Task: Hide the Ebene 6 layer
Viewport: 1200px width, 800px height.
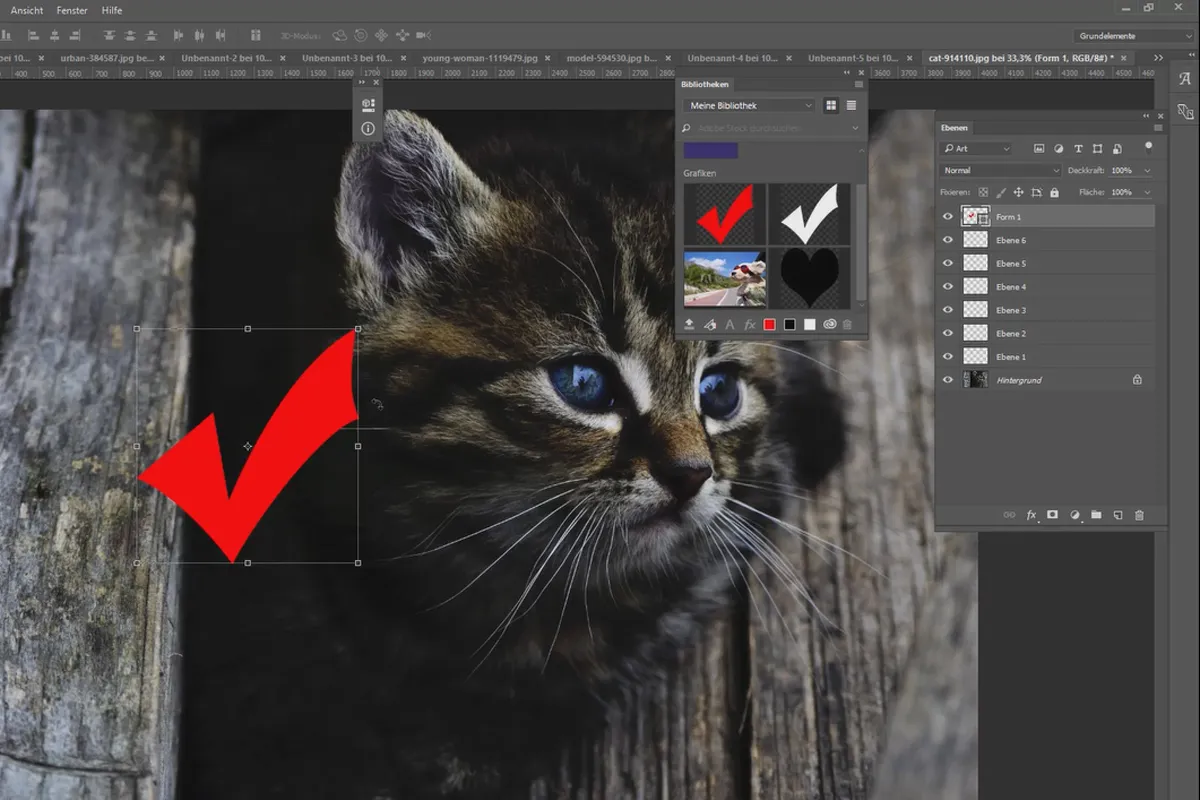Action: pyautogui.click(x=948, y=240)
